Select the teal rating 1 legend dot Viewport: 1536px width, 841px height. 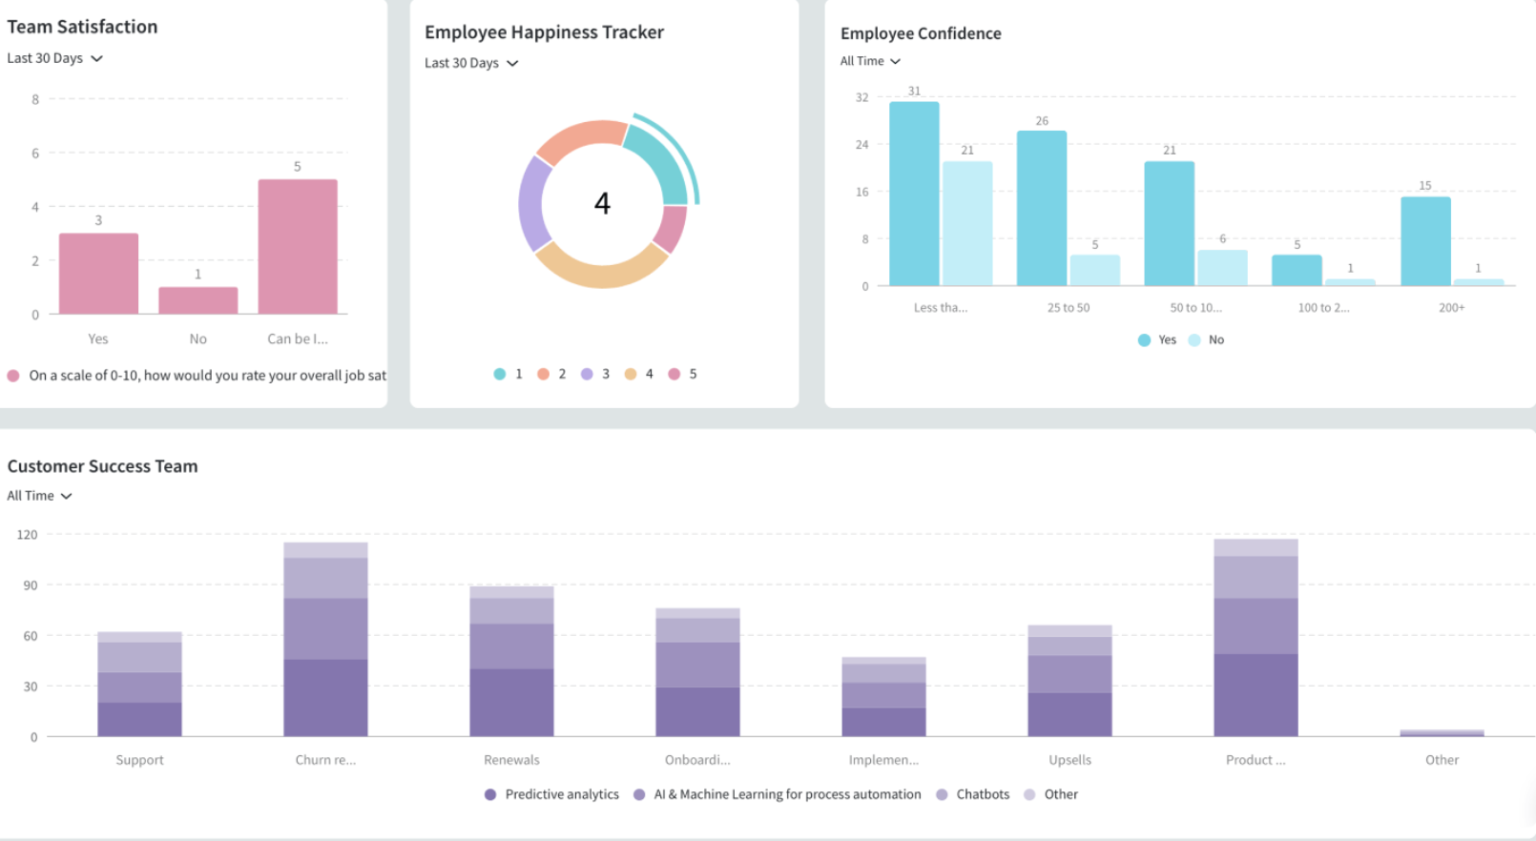(x=499, y=373)
